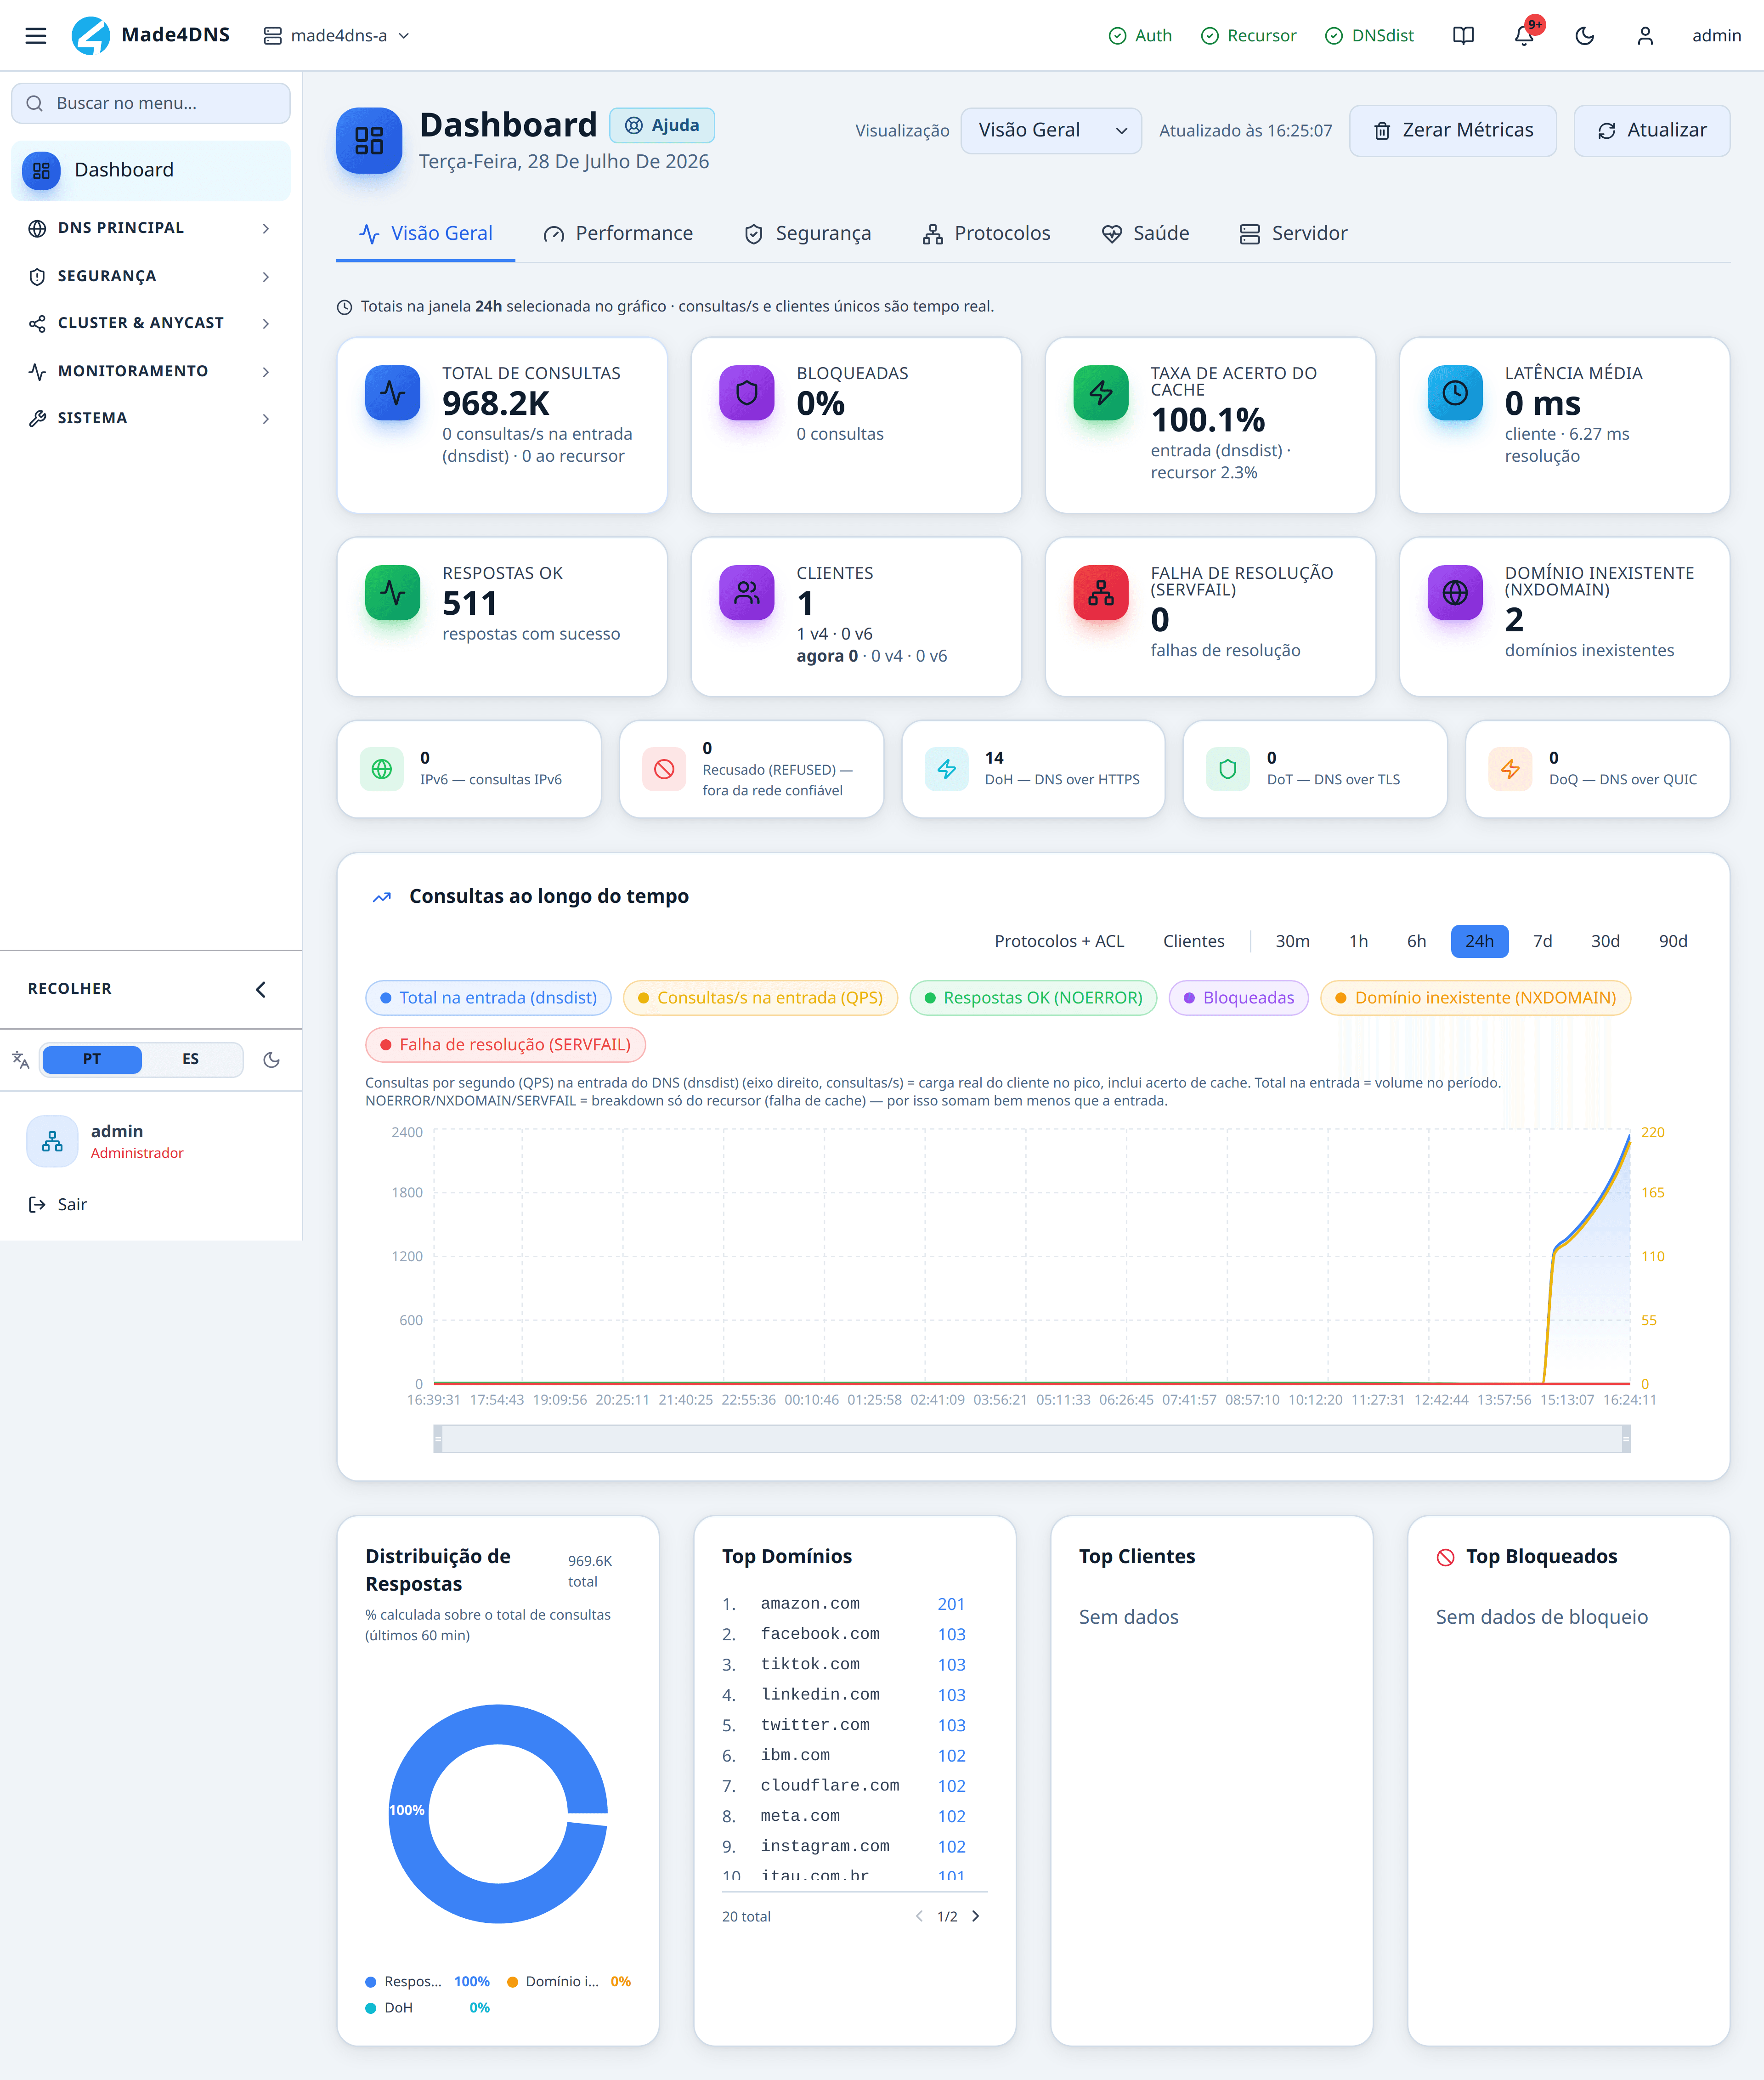Viewport: 1764px width, 2080px height.
Task: Click the SERVFAIL network card icon
Action: (1101, 593)
